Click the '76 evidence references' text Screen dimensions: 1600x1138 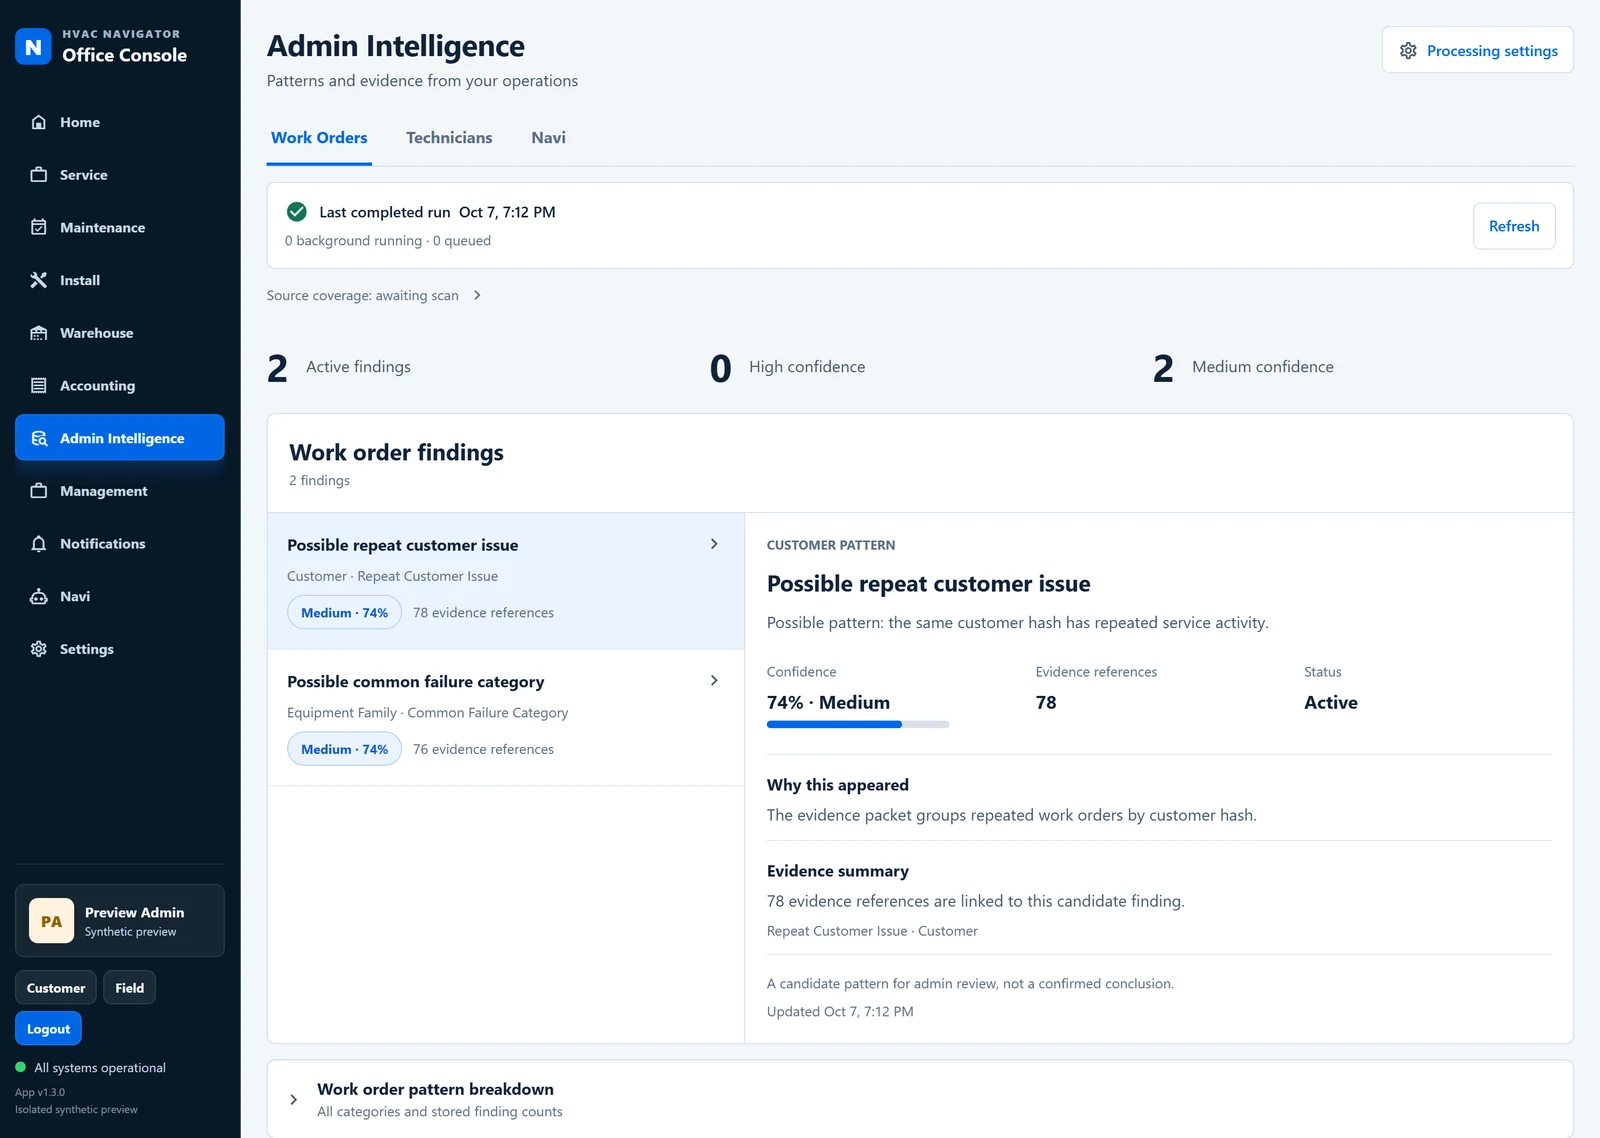tap(483, 749)
